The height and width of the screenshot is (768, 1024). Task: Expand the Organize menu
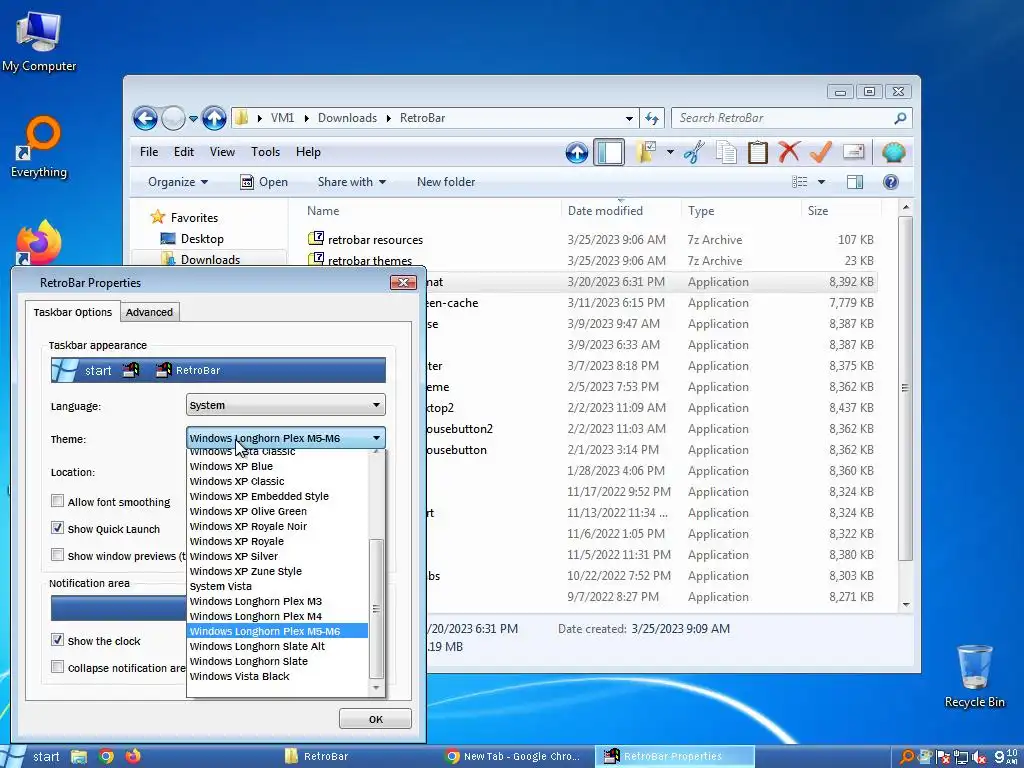(x=178, y=182)
